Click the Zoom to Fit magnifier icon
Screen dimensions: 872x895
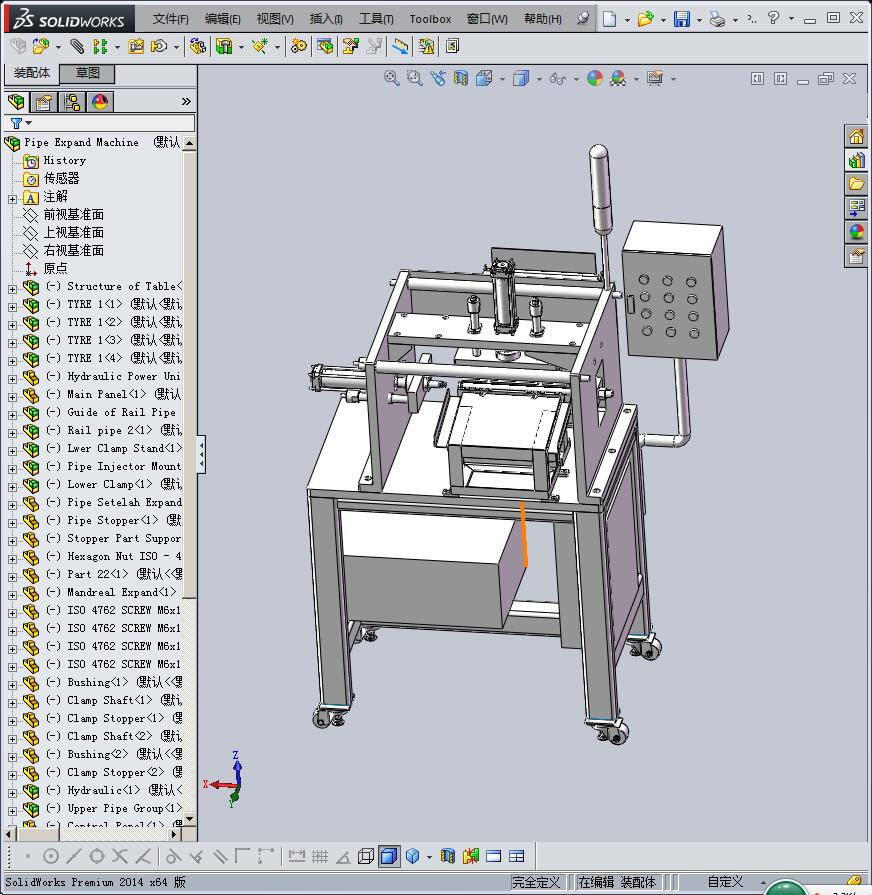coord(392,78)
